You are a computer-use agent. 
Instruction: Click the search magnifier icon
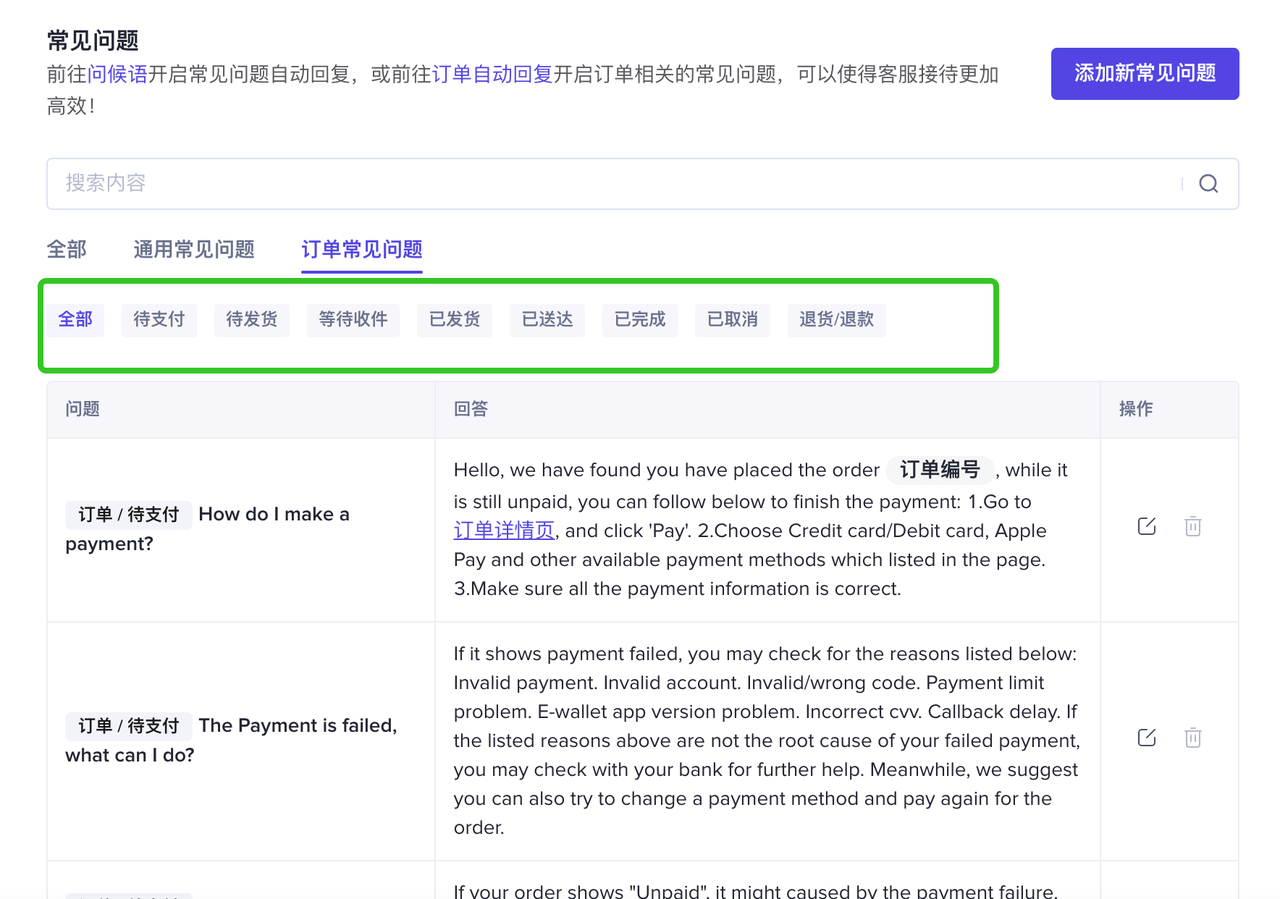coord(1208,184)
